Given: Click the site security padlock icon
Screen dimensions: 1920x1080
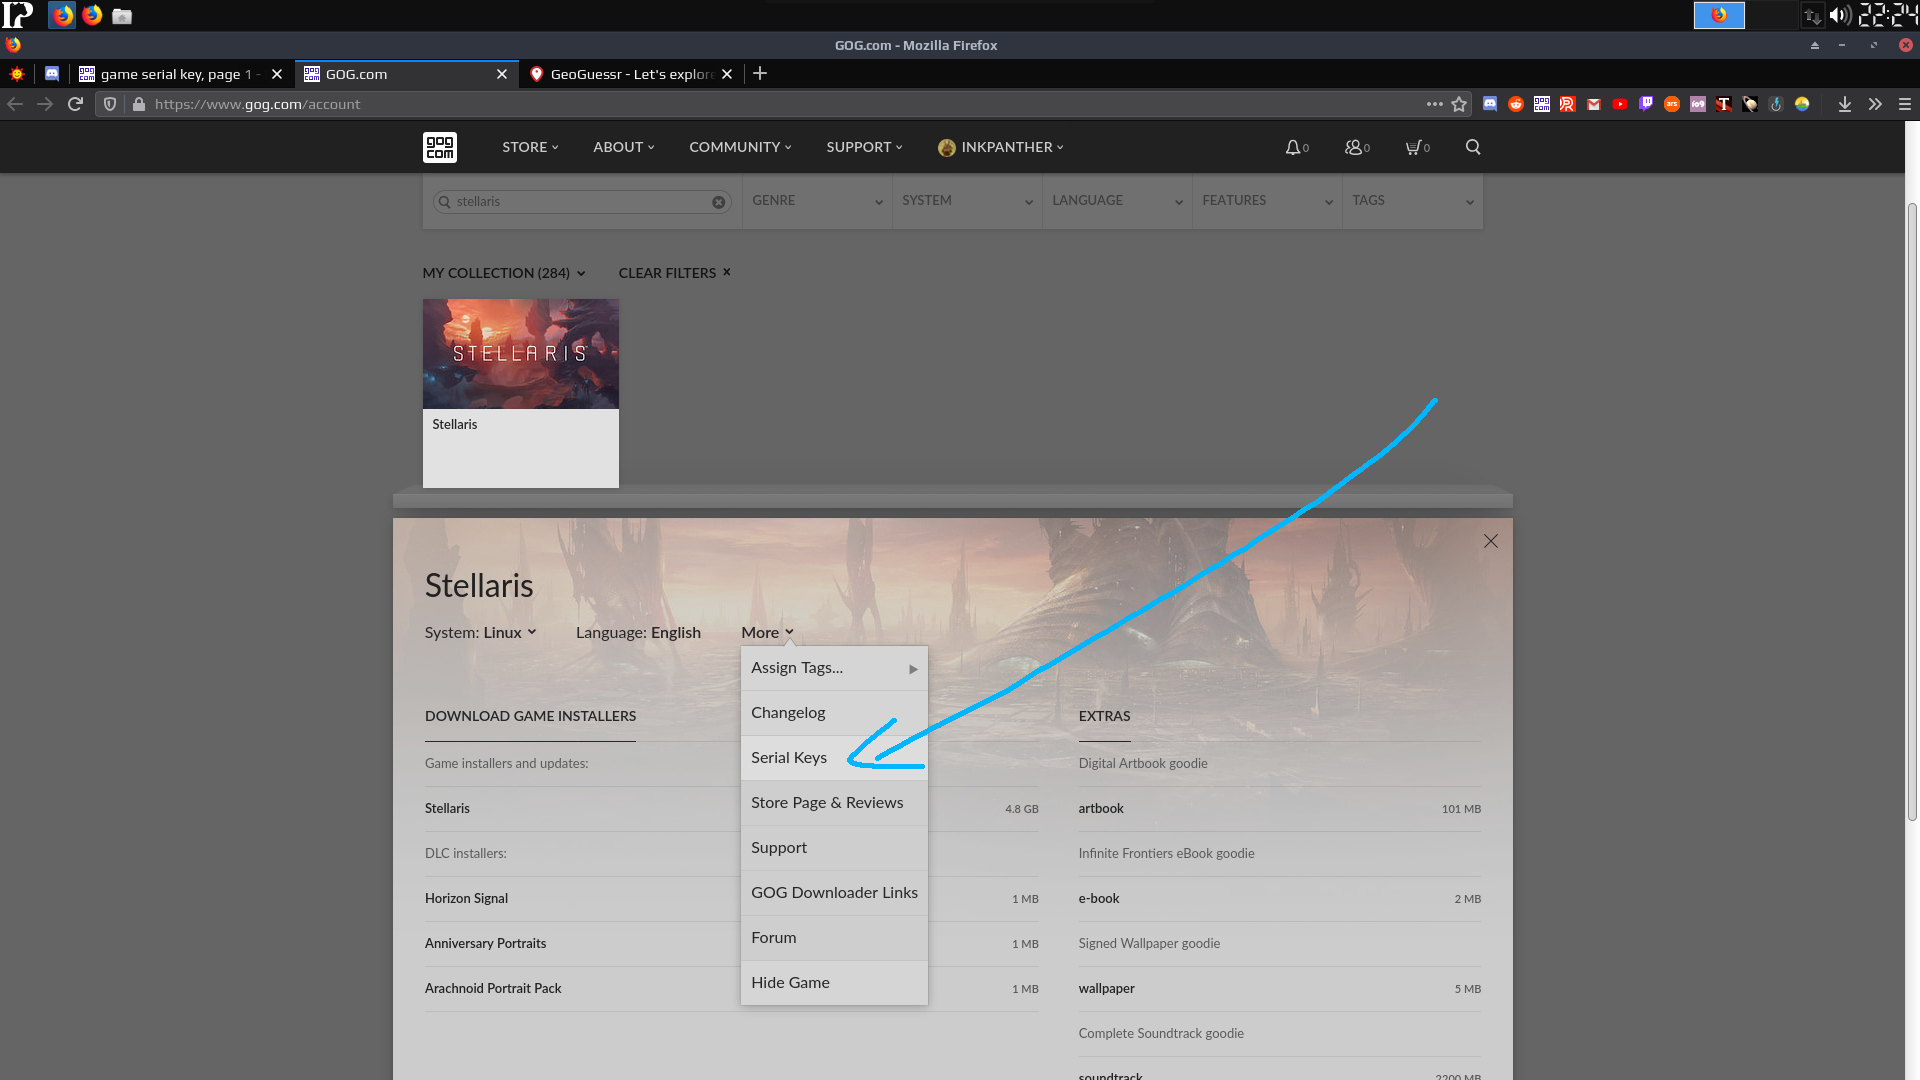Looking at the screenshot, I should (x=139, y=104).
